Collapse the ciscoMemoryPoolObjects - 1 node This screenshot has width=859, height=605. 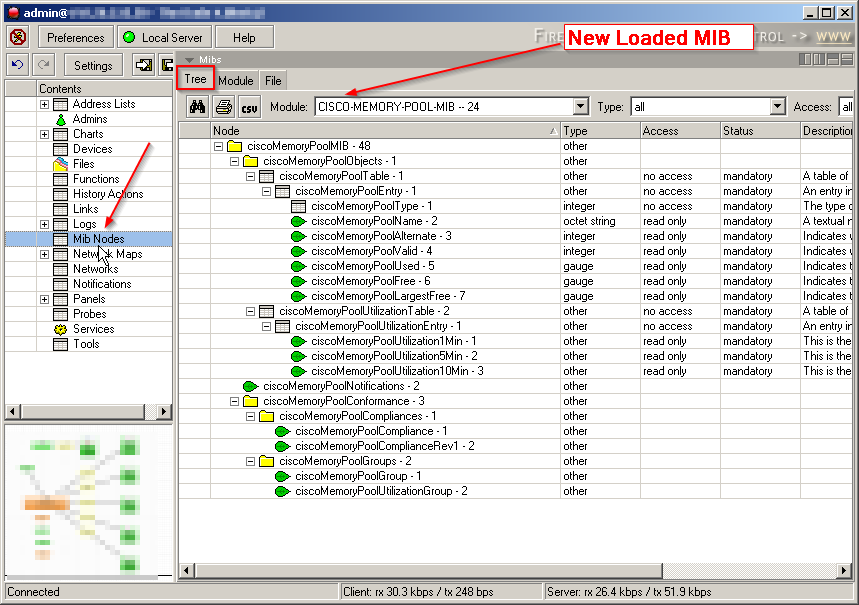[x=234, y=161]
